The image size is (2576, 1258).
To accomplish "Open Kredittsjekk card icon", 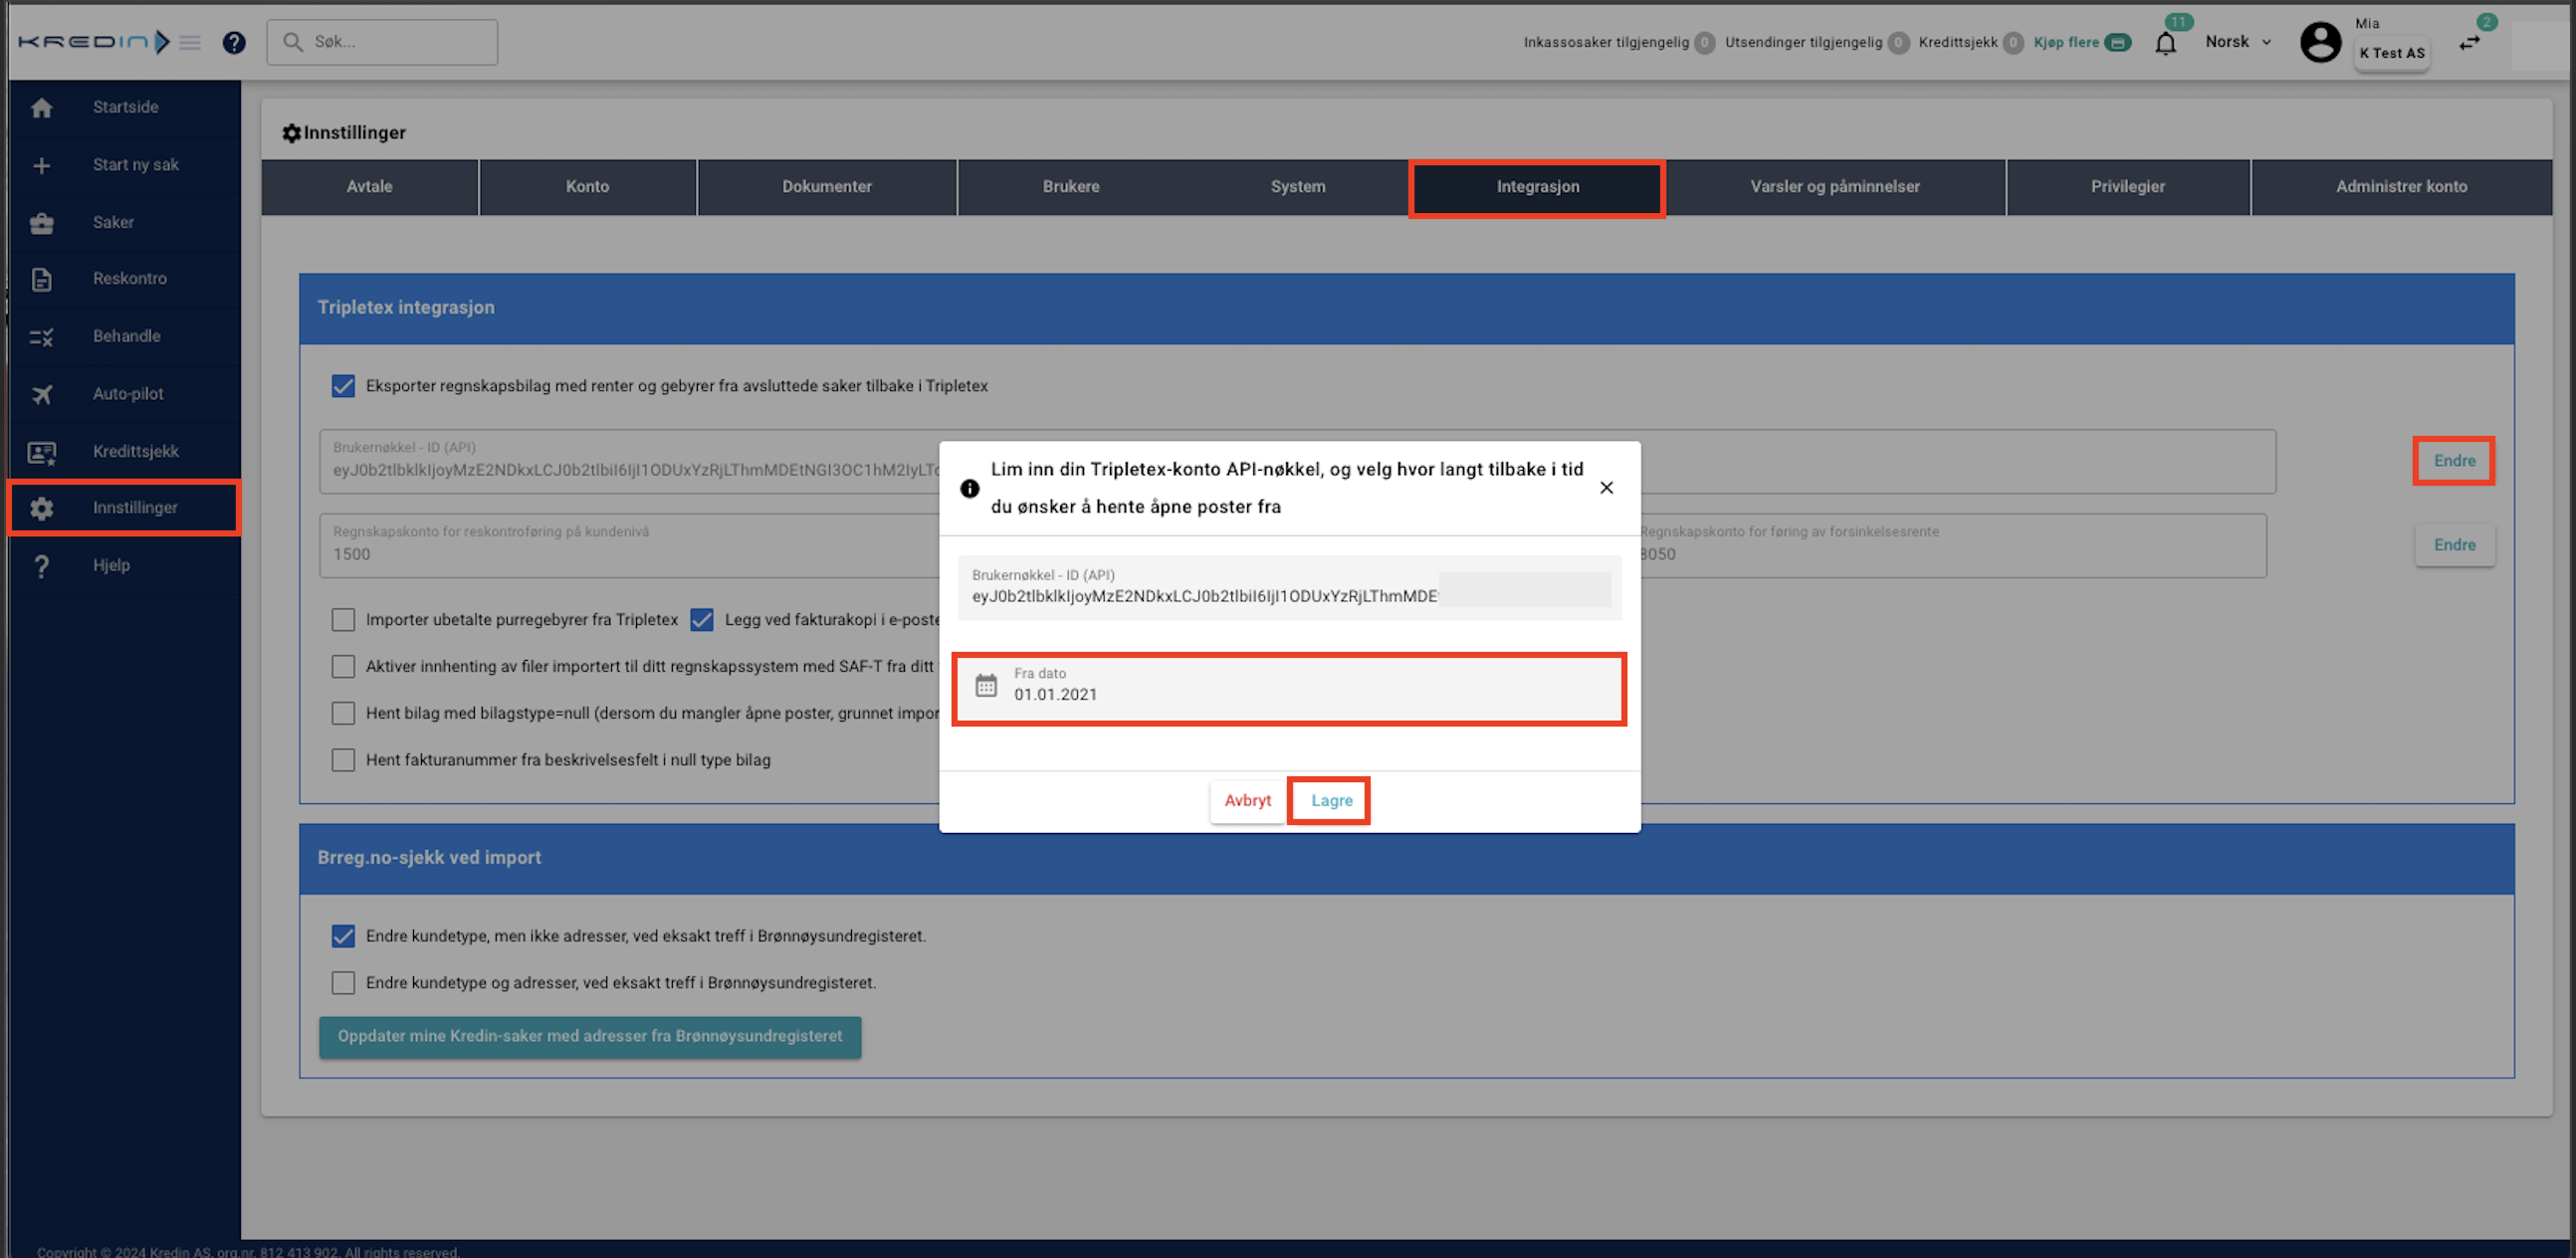I will pyautogui.click(x=41, y=452).
